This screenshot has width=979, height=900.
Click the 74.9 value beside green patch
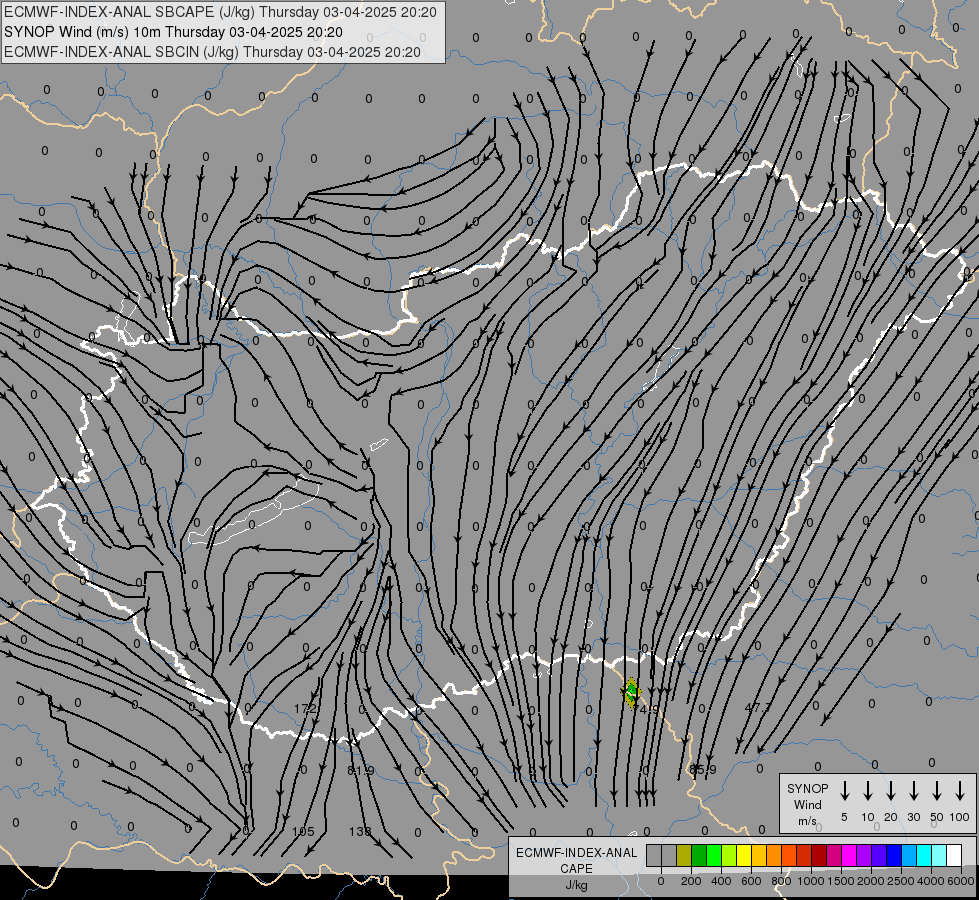pyautogui.click(x=647, y=709)
